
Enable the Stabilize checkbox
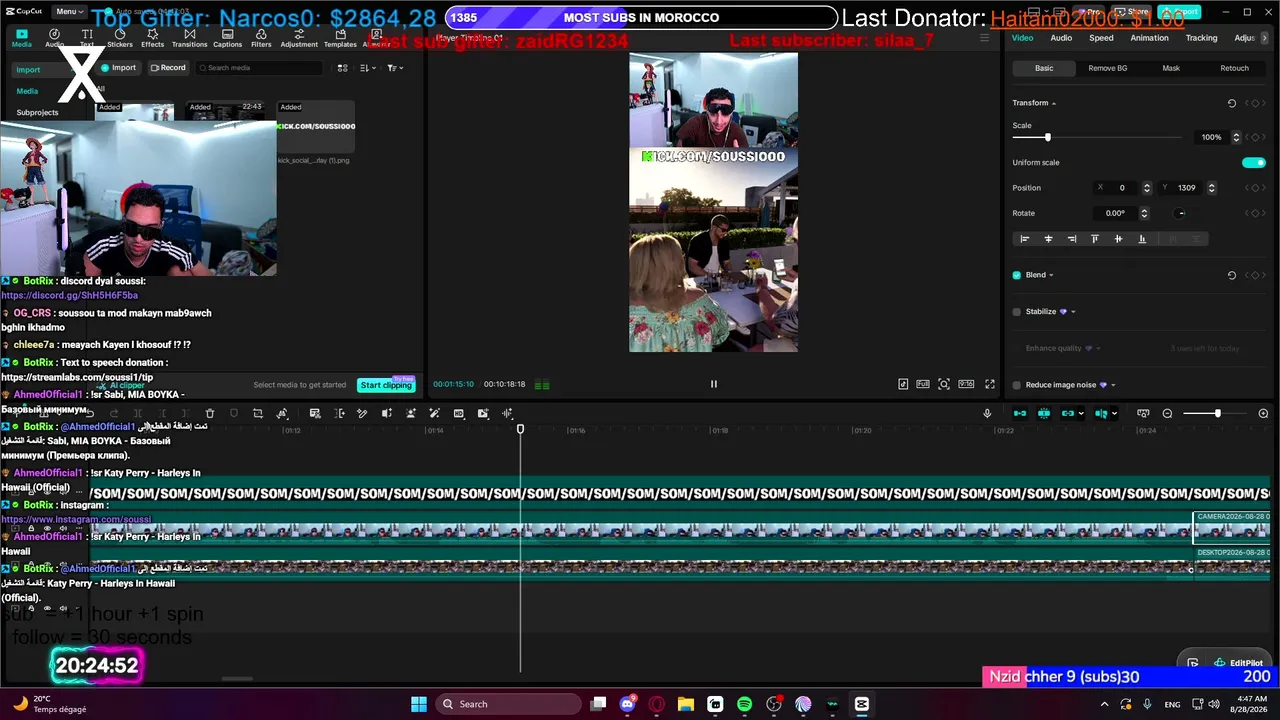tap(1017, 312)
